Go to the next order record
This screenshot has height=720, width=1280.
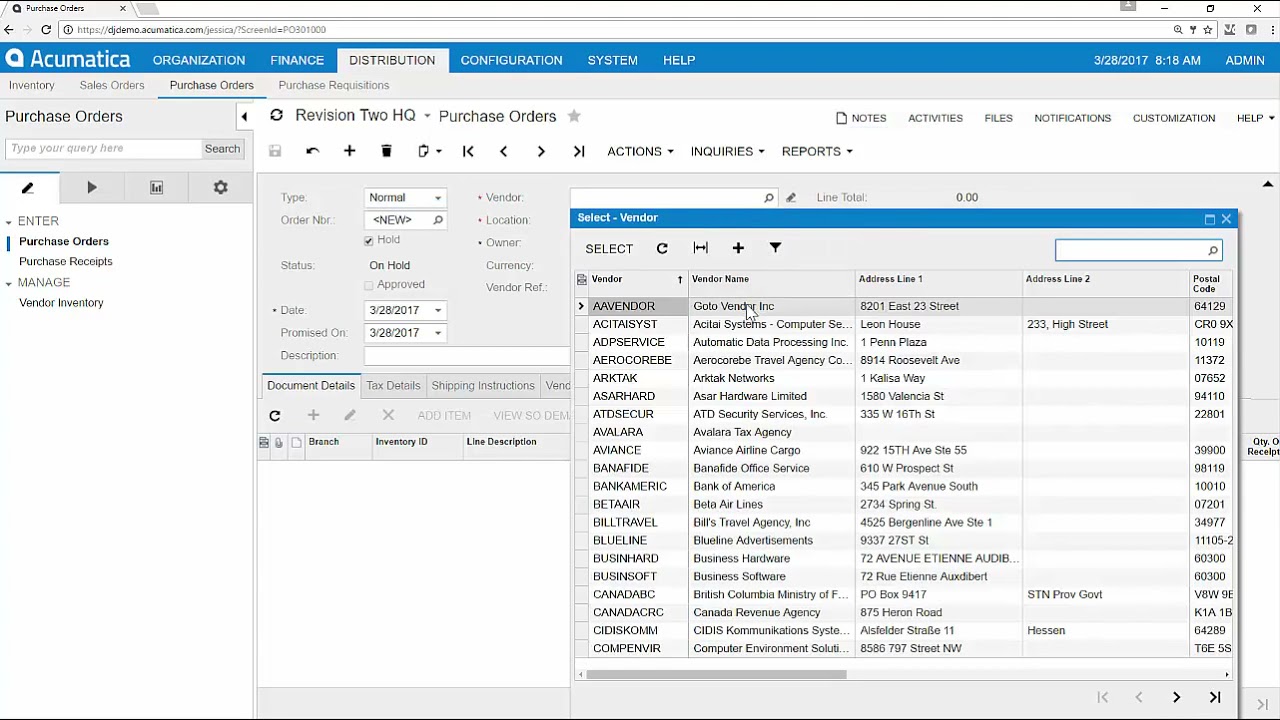coord(541,151)
